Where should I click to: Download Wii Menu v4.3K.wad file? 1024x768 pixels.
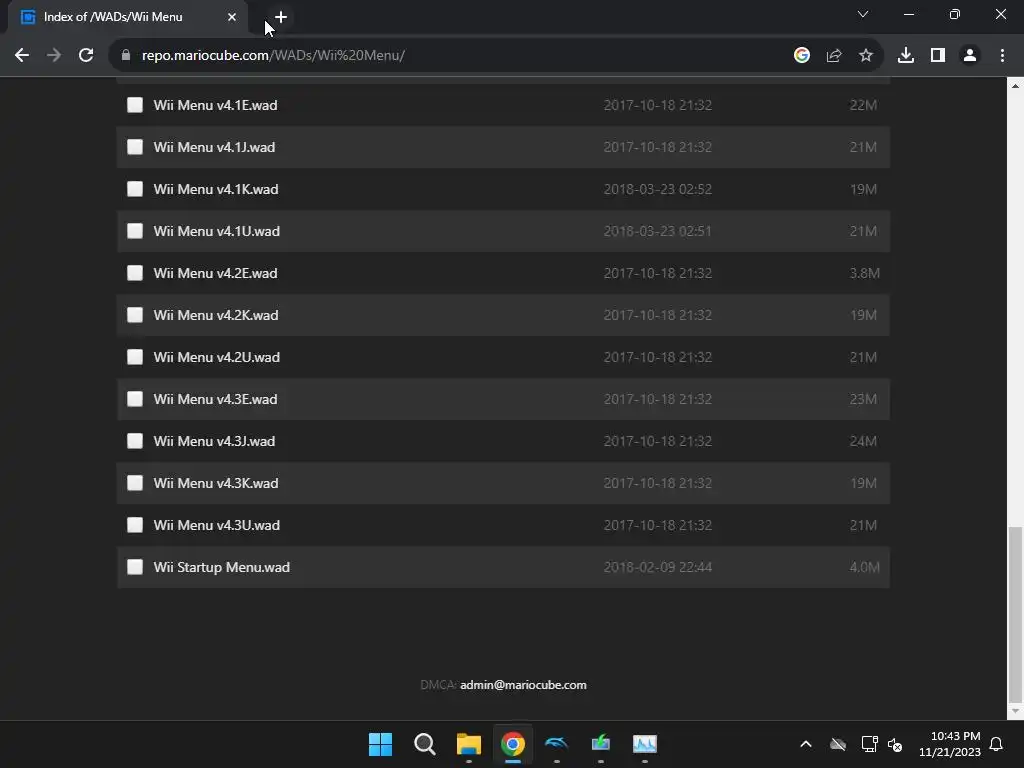(216, 483)
